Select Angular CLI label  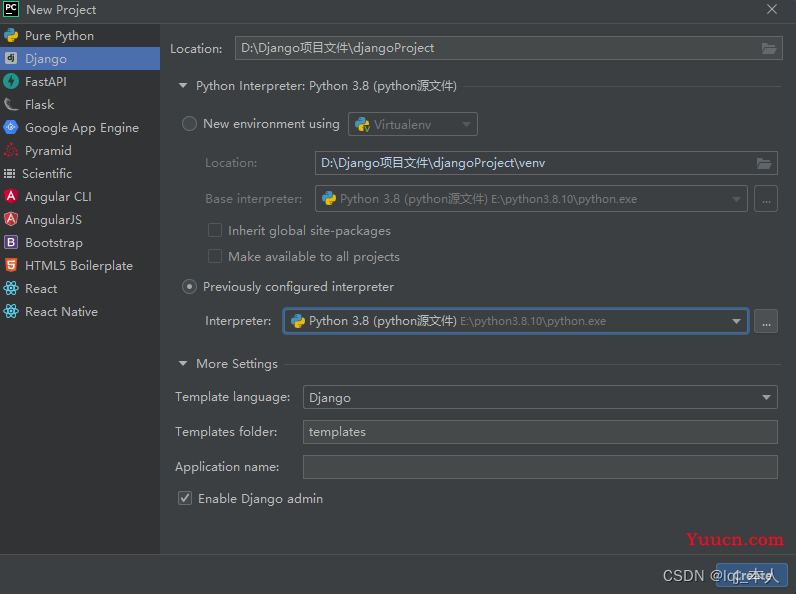pos(58,196)
